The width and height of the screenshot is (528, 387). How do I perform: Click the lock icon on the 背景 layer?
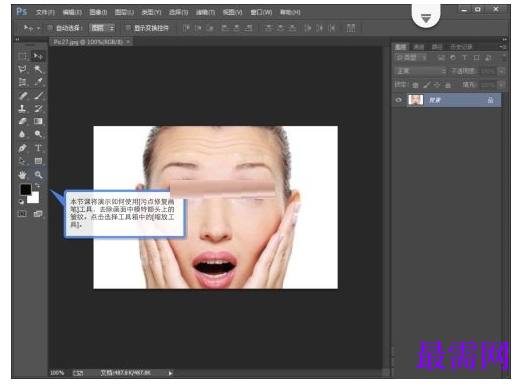490,100
